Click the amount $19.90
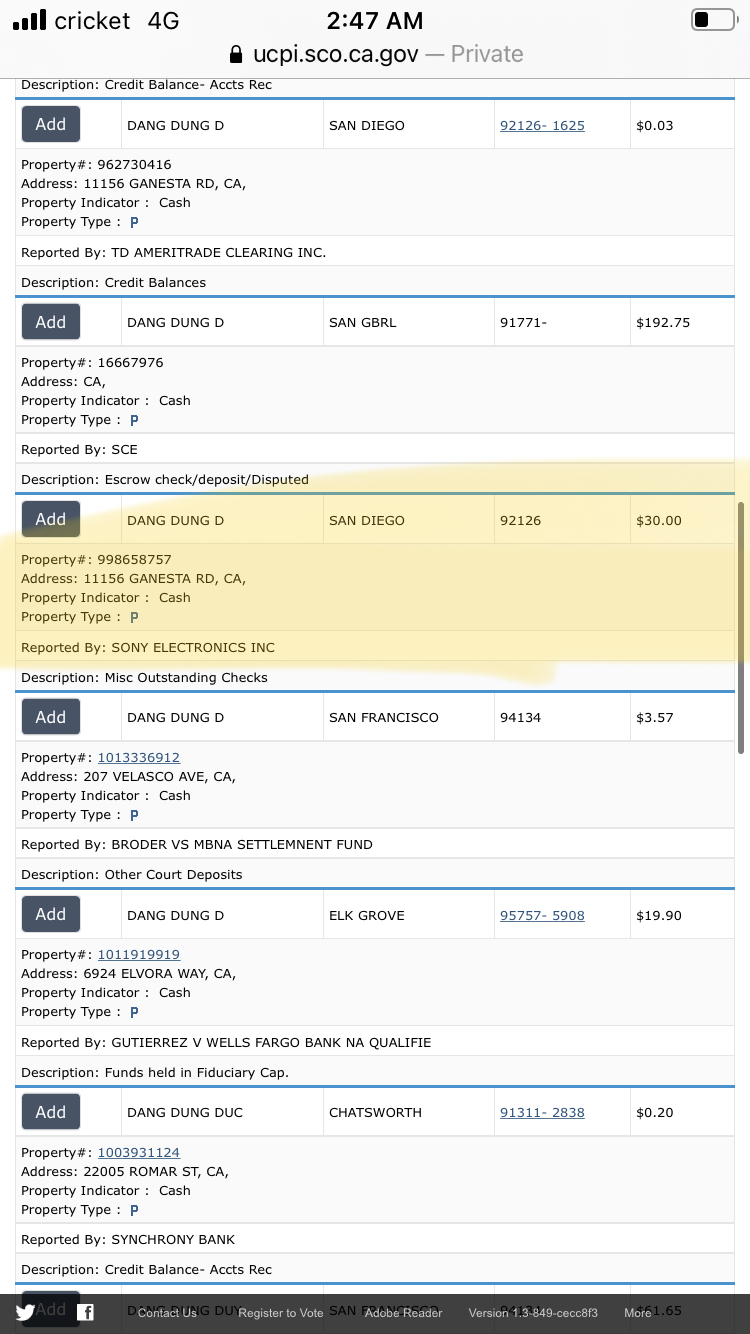The height and width of the screenshot is (1334, 750). [659, 915]
